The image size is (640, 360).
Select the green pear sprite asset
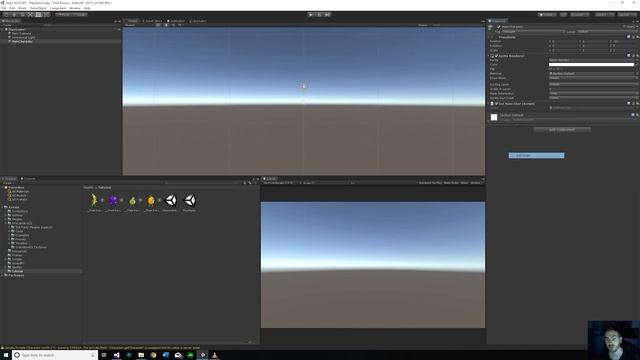pyautogui.click(x=132, y=200)
